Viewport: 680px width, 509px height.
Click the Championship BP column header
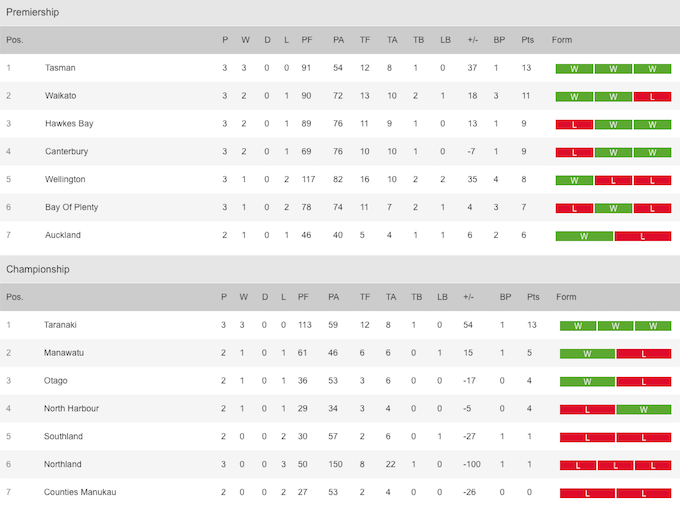pyautogui.click(x=505, y=297)
